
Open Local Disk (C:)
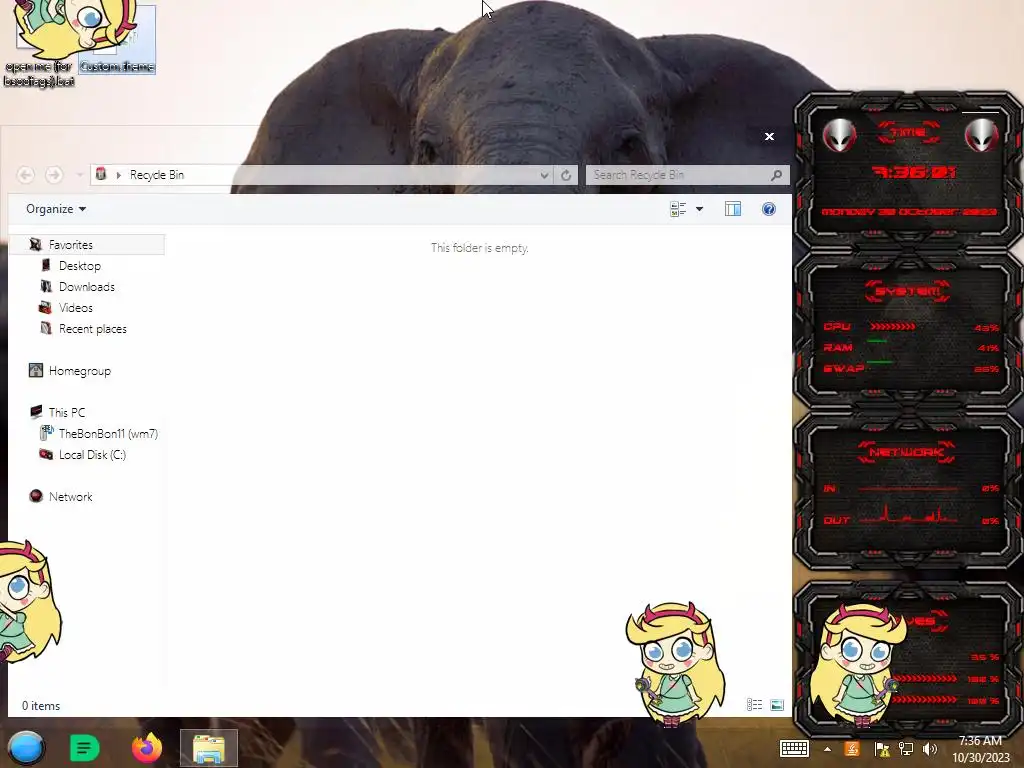(92, 455)
